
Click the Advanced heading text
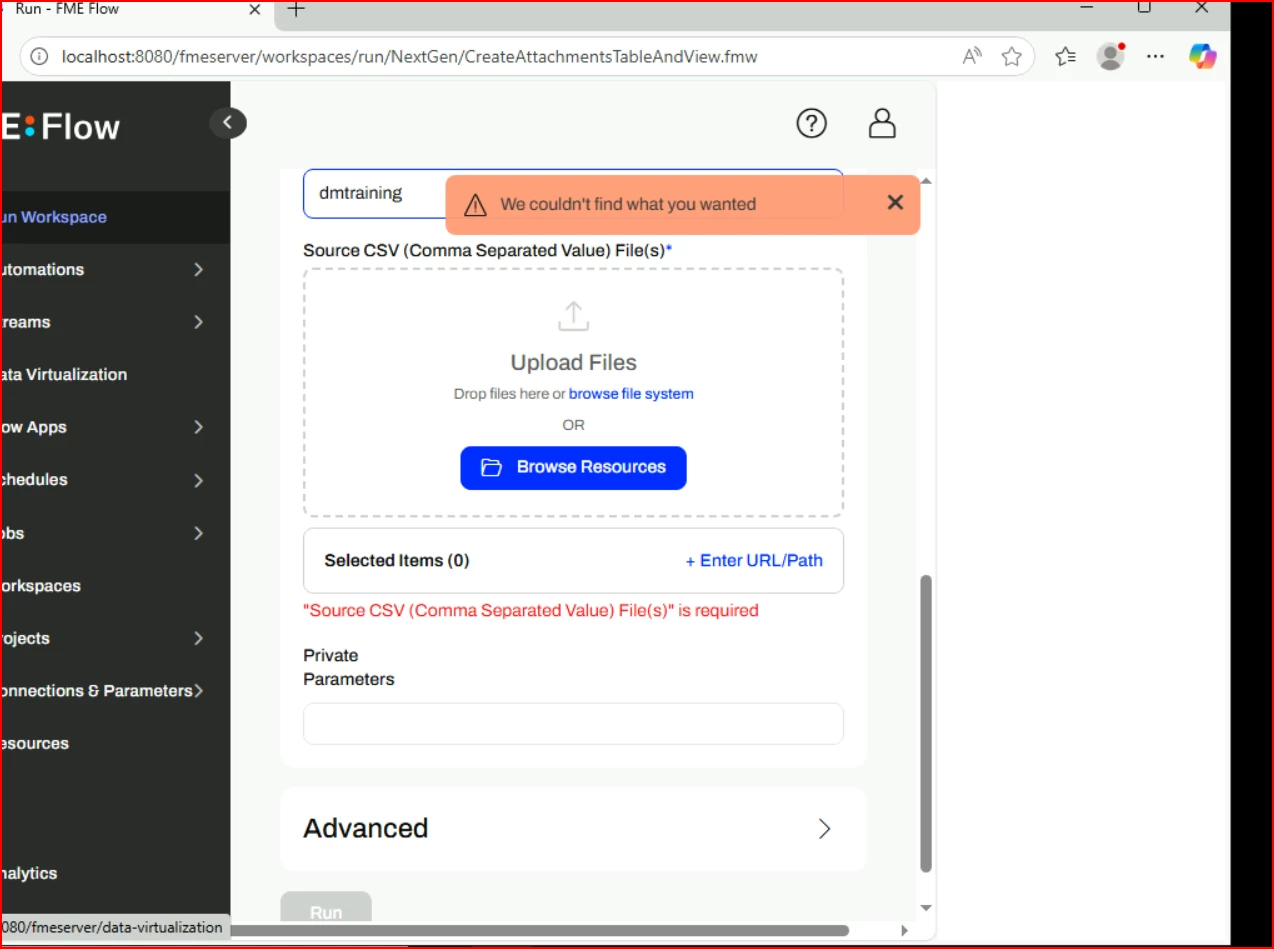click(x=365, y=829)
